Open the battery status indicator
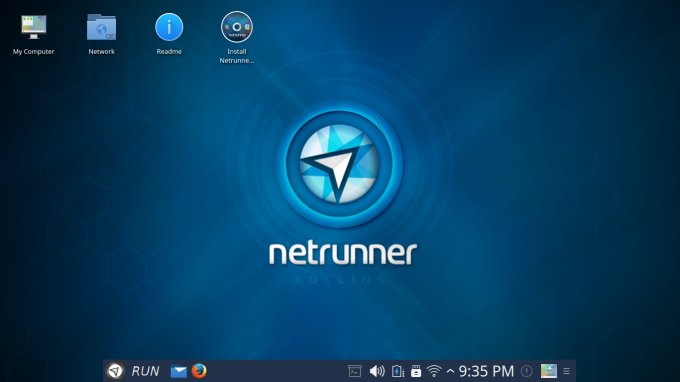Viewport: 680px width, 382px height. tap(398, 371)
